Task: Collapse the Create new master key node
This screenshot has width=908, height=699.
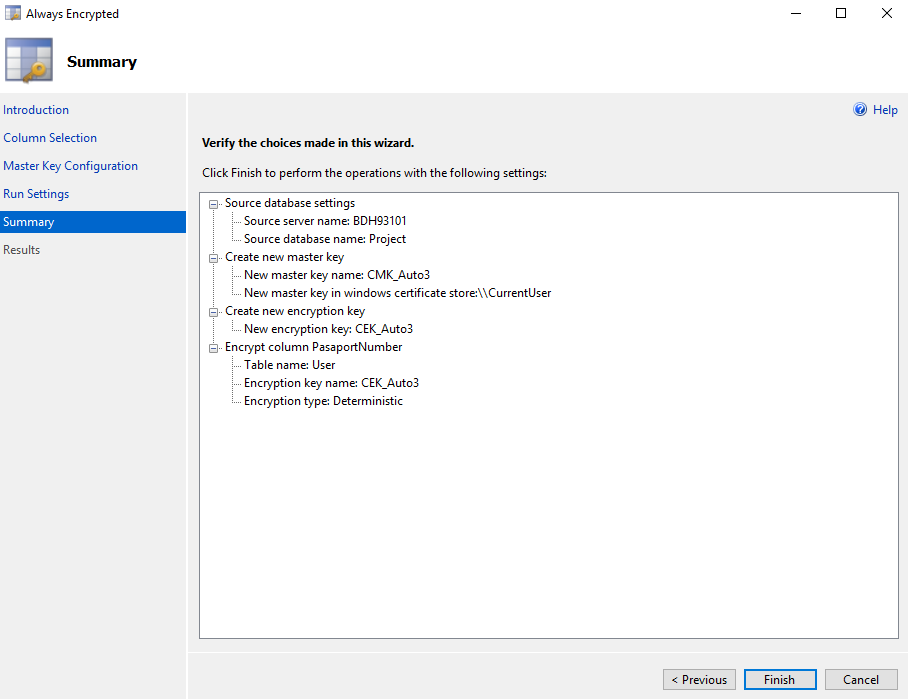Action: click(x=214, y=258)
